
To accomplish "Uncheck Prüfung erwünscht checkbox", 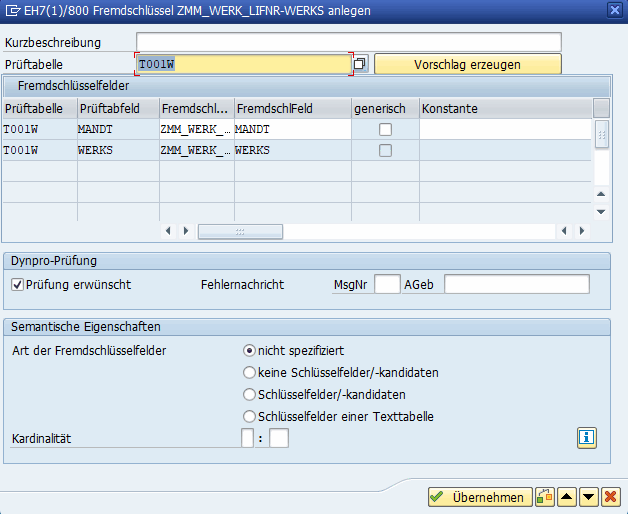I will coord(17,285).
